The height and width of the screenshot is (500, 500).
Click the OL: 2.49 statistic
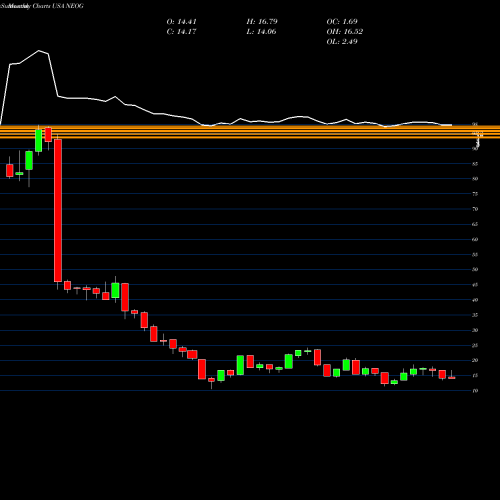click(x=342, y=42)
